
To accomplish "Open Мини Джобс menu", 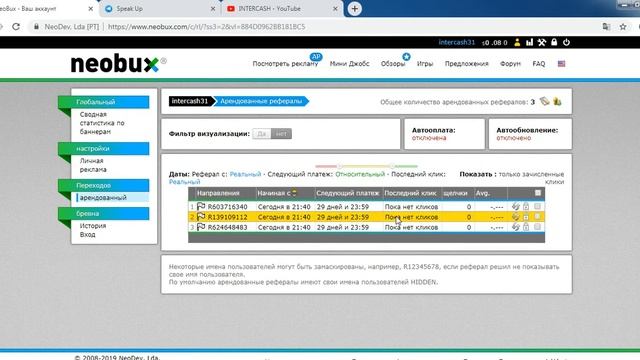I will tap(349, 64).
